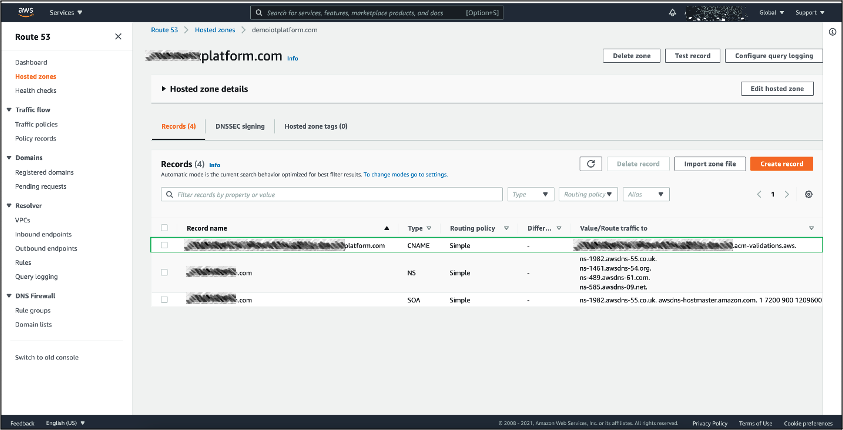Sort by Record name ascending arrow

pos(387,228)
